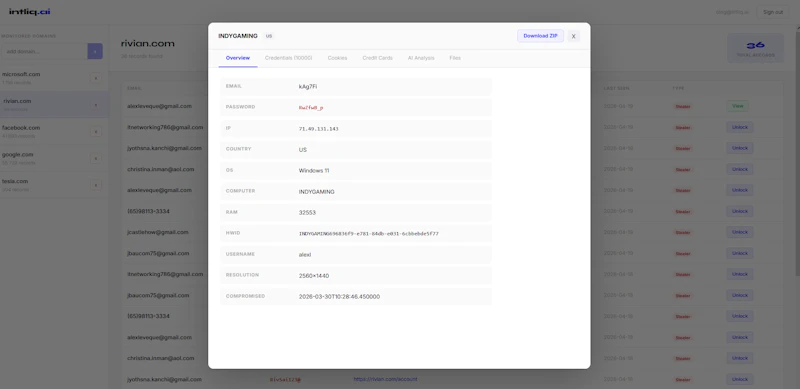This screenshot has width=800, height=389.
Task: Open the Cookies tab
Action: point(337,58)
